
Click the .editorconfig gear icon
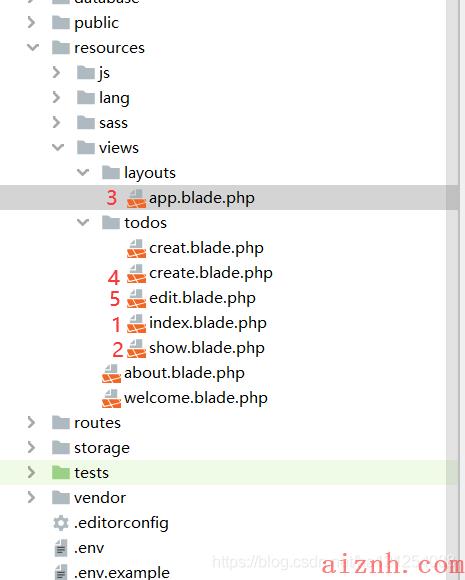pyautogui.click(x=61, y=523)
